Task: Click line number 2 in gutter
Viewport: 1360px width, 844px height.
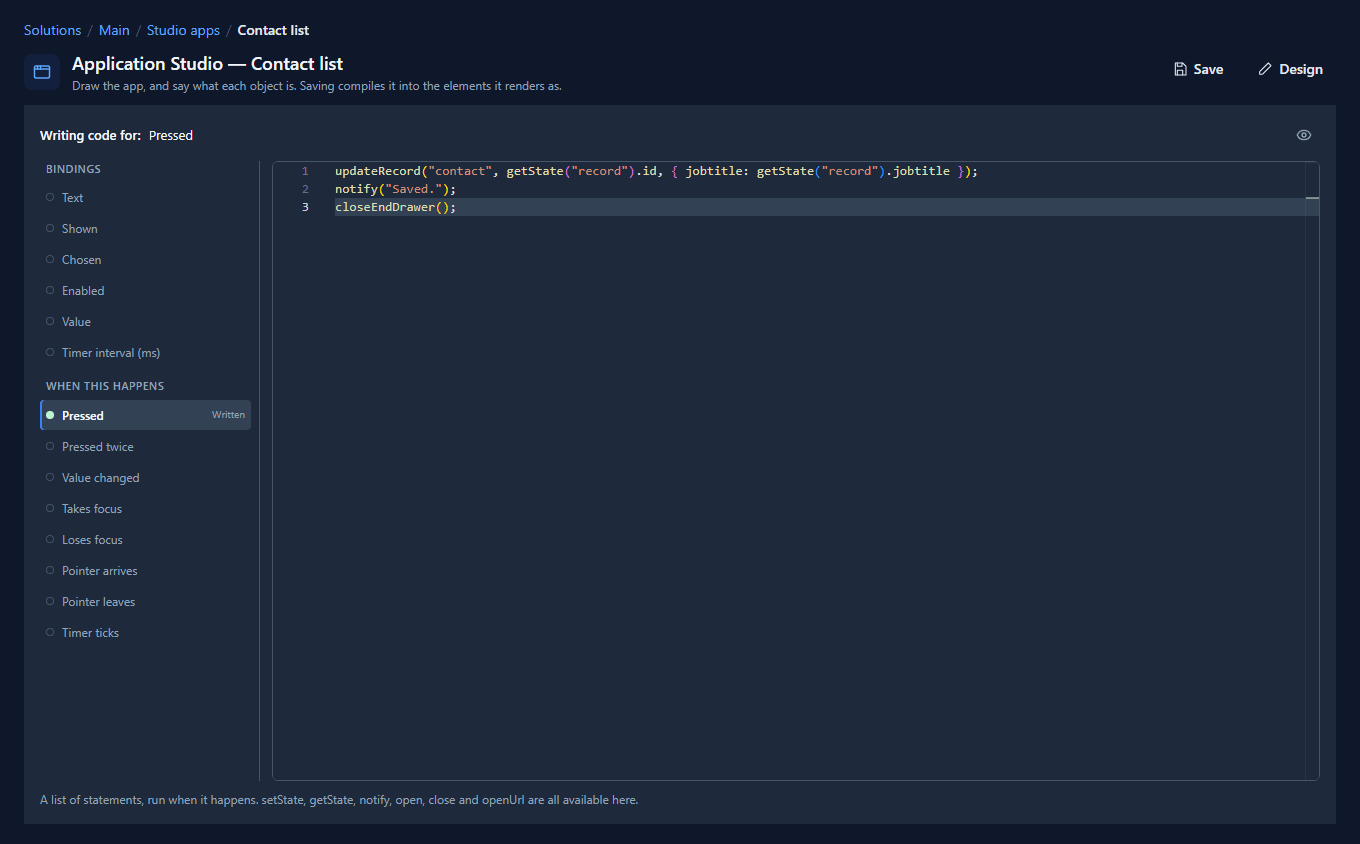Action: (x=305, y=189)
